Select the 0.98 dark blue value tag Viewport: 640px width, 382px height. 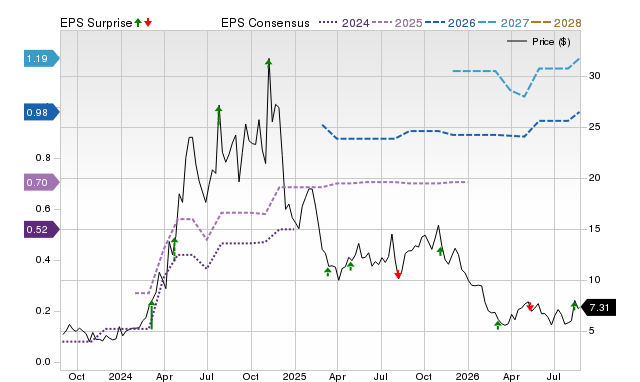[x=42, y=112]
